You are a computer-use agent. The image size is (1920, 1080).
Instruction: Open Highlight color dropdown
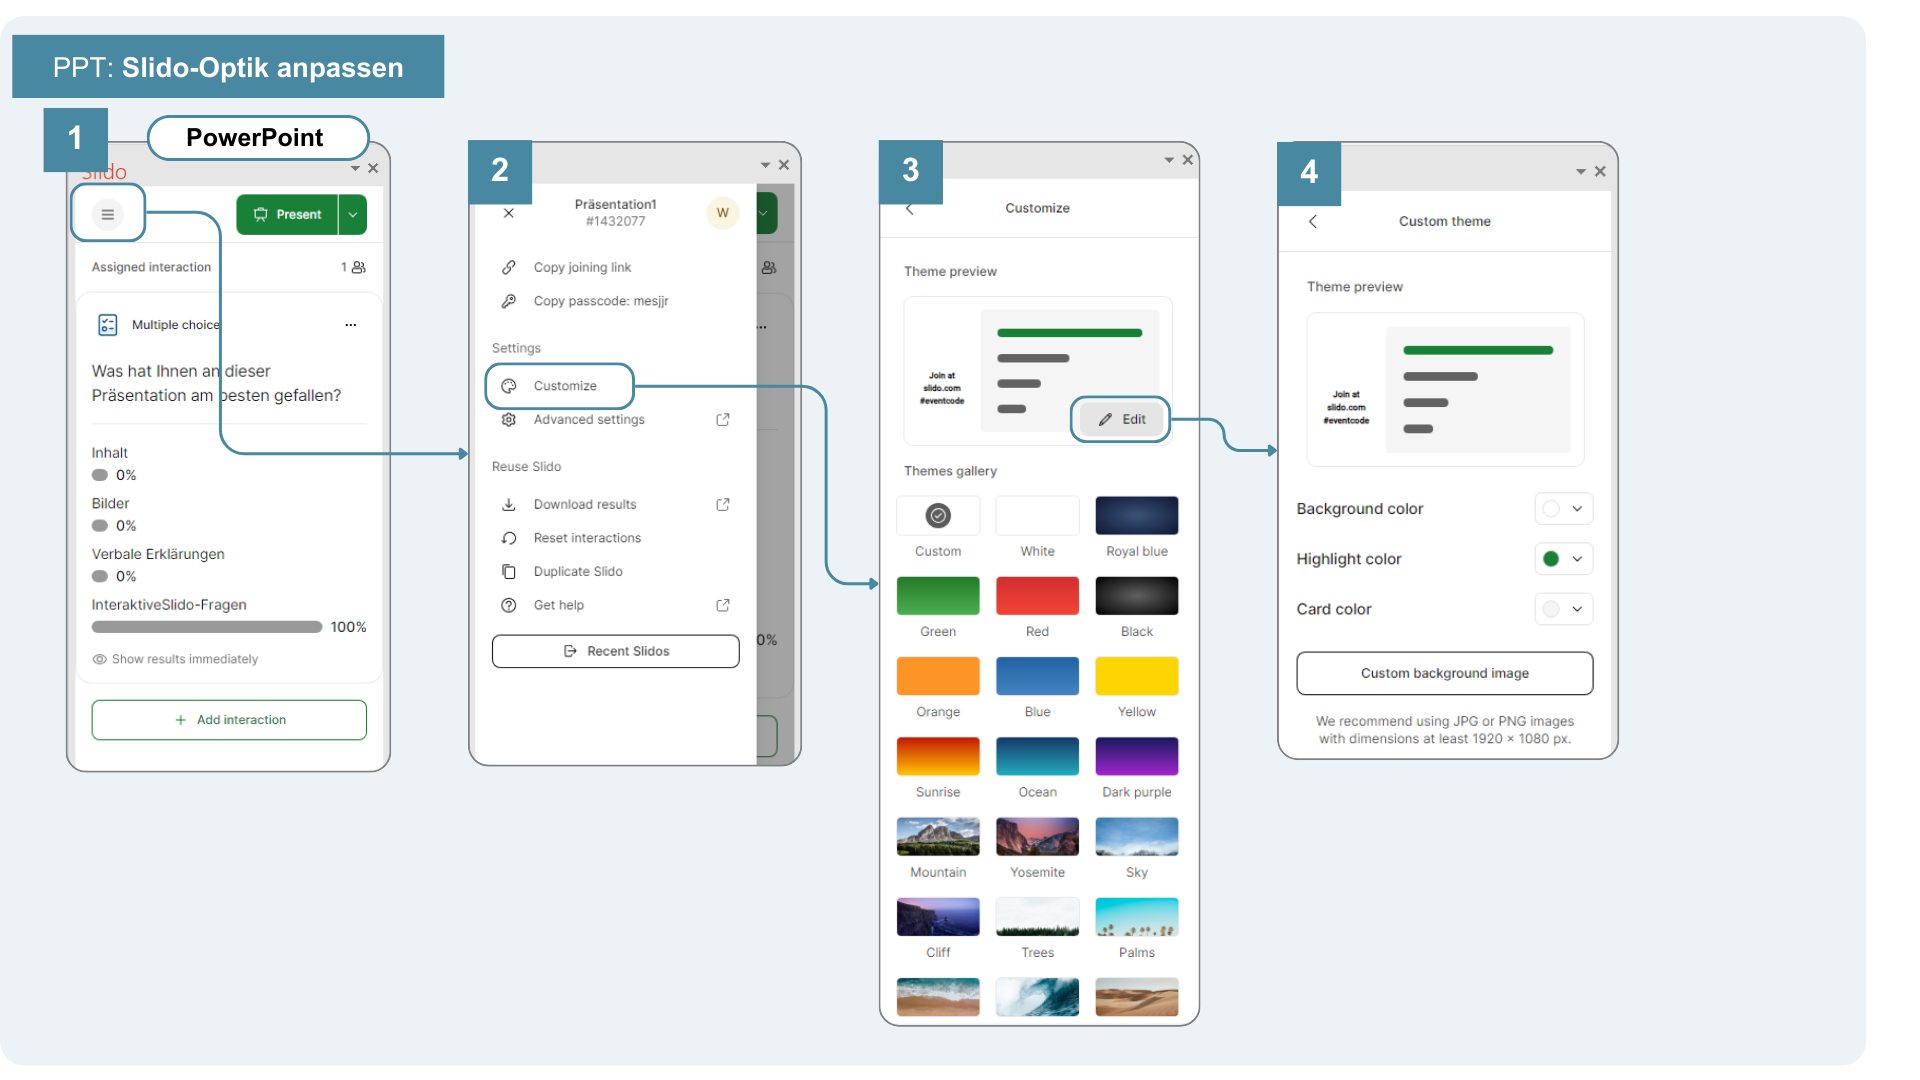[1564, 559]
